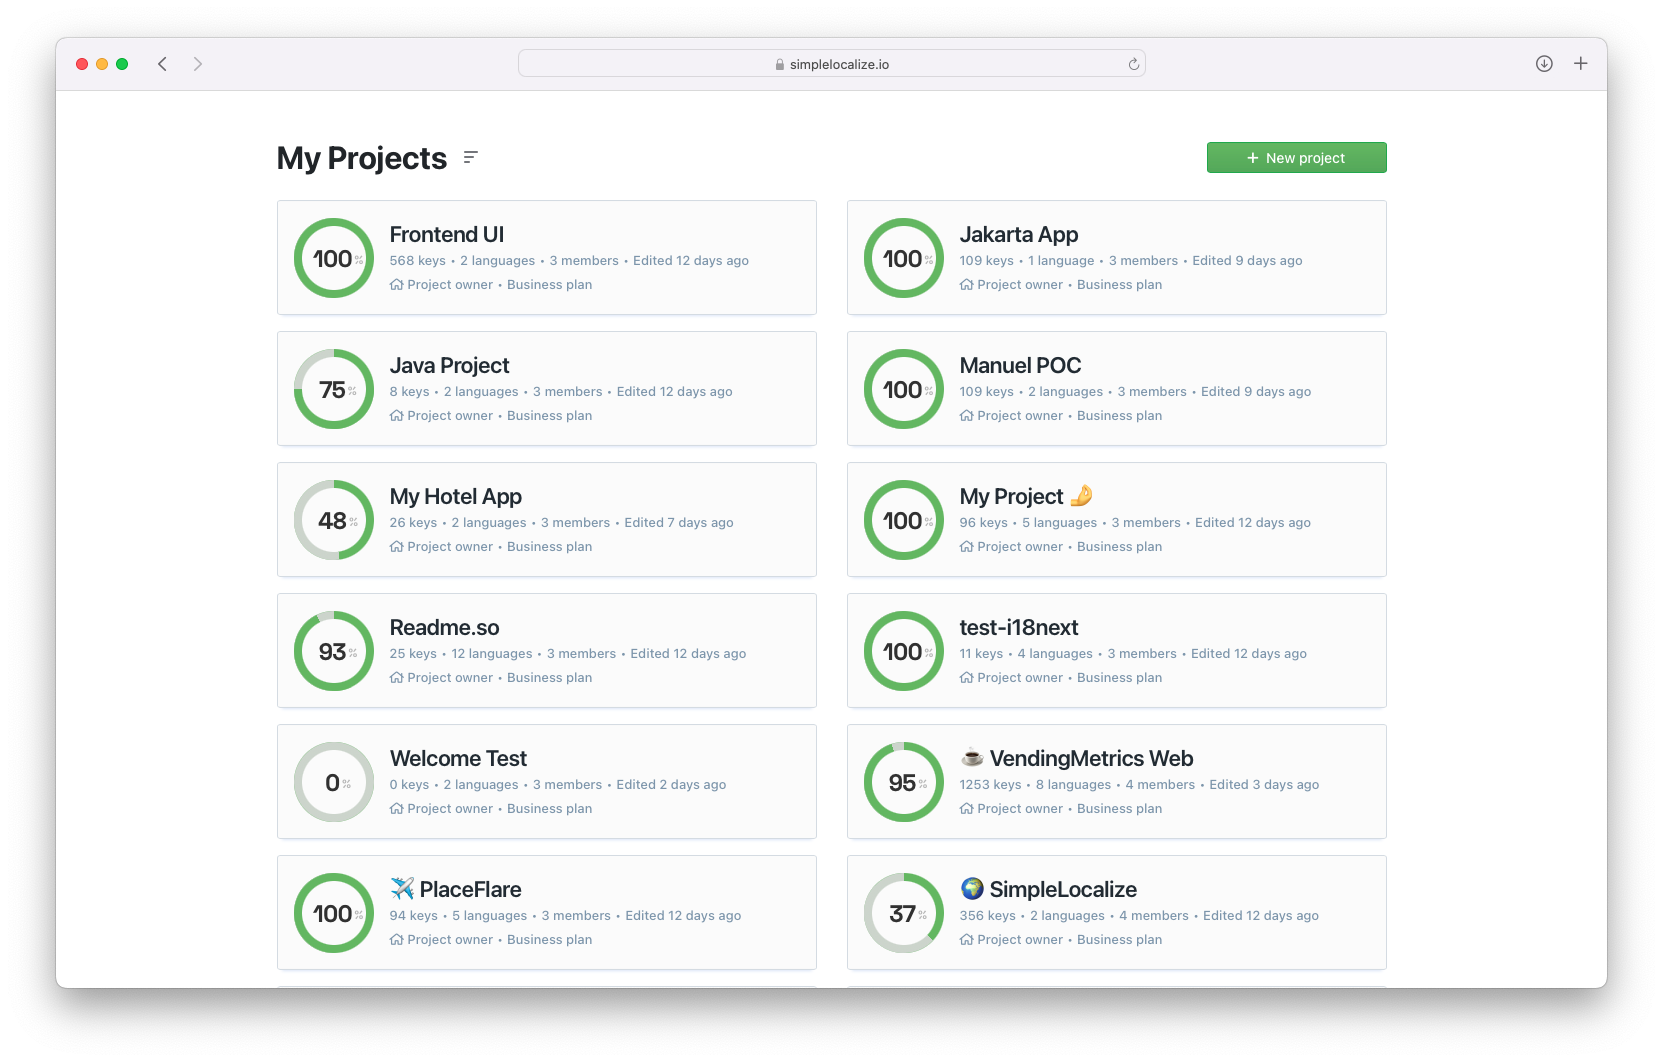Click the house icon in SimpleLocalize card
Viewport: 1663px width, 1062px height.
(x=967, y=940)
